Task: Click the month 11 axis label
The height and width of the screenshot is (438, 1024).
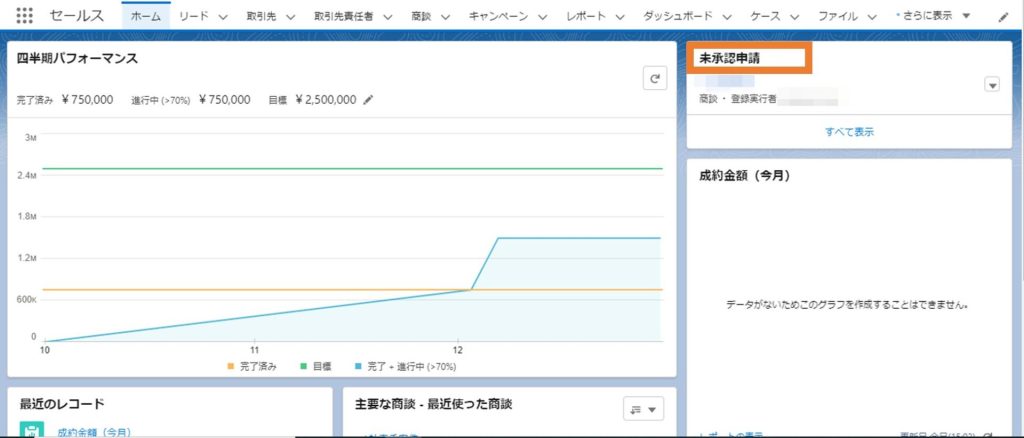Action: 255,350
